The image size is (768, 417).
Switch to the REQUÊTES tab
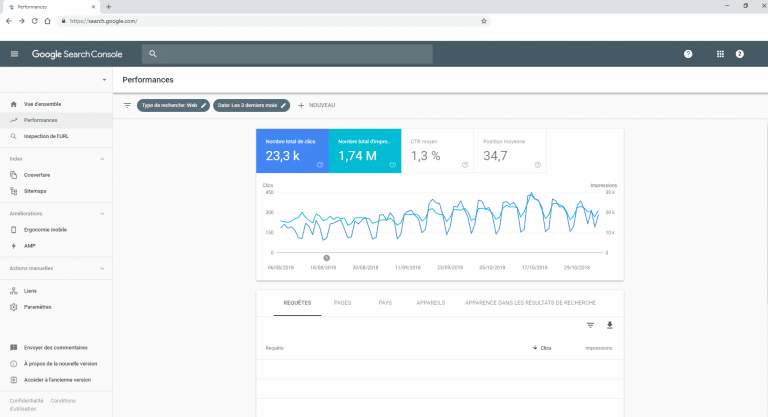[297, 303]
